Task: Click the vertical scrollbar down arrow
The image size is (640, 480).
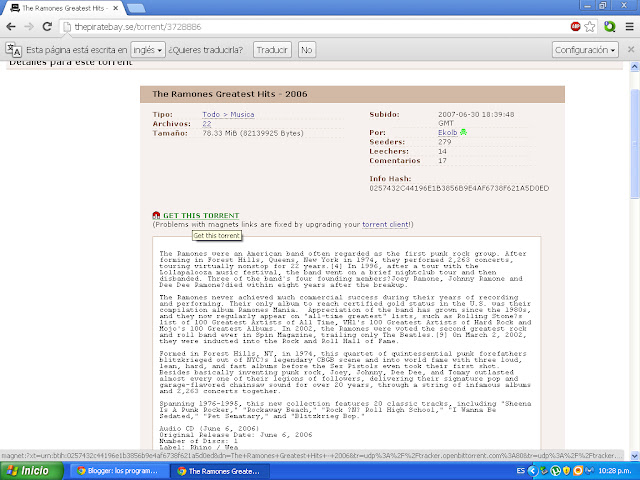Action: 634,455
